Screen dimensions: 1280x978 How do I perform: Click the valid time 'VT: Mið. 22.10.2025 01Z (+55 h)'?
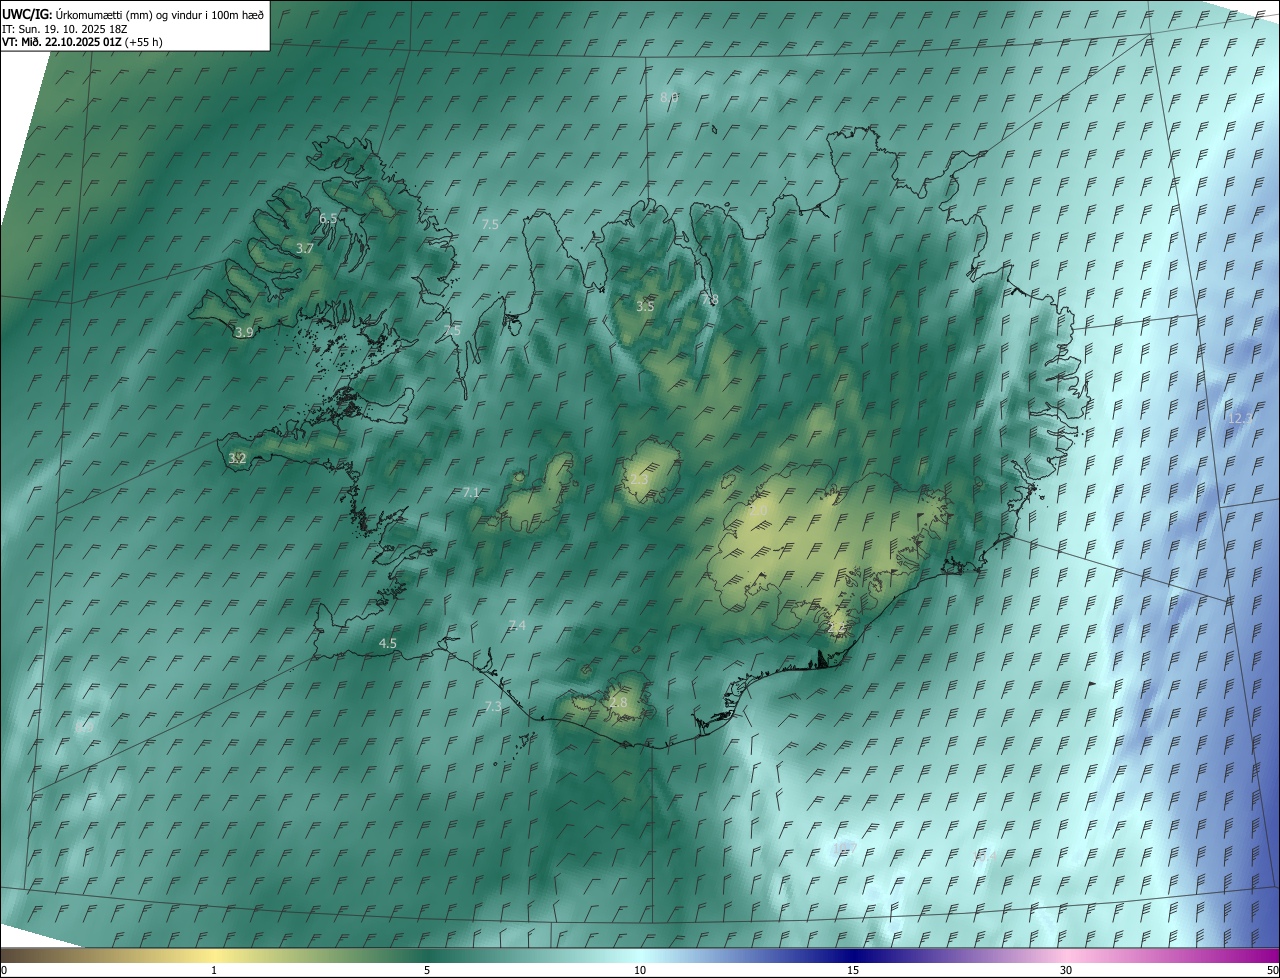(x=82, y=42)
